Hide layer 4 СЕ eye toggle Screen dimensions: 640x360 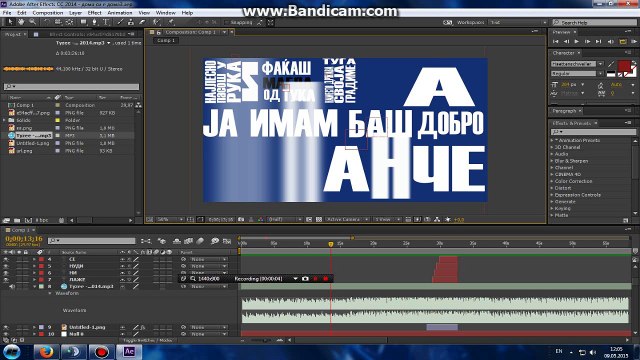point(6,259)
